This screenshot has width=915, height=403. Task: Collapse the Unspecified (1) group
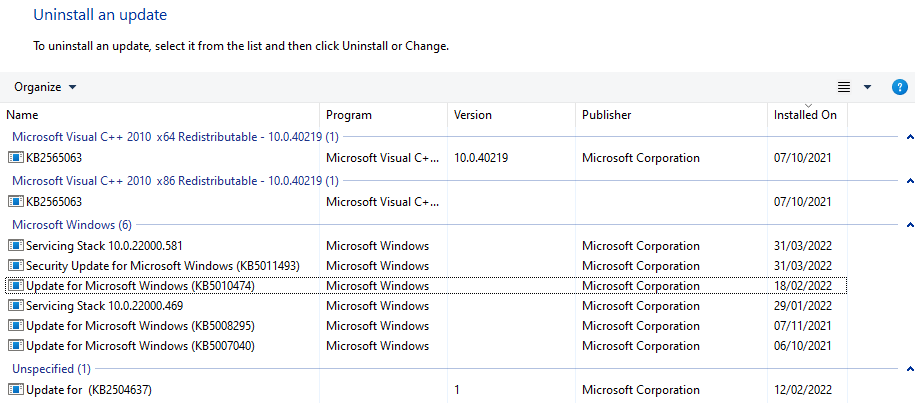[910, 369]
